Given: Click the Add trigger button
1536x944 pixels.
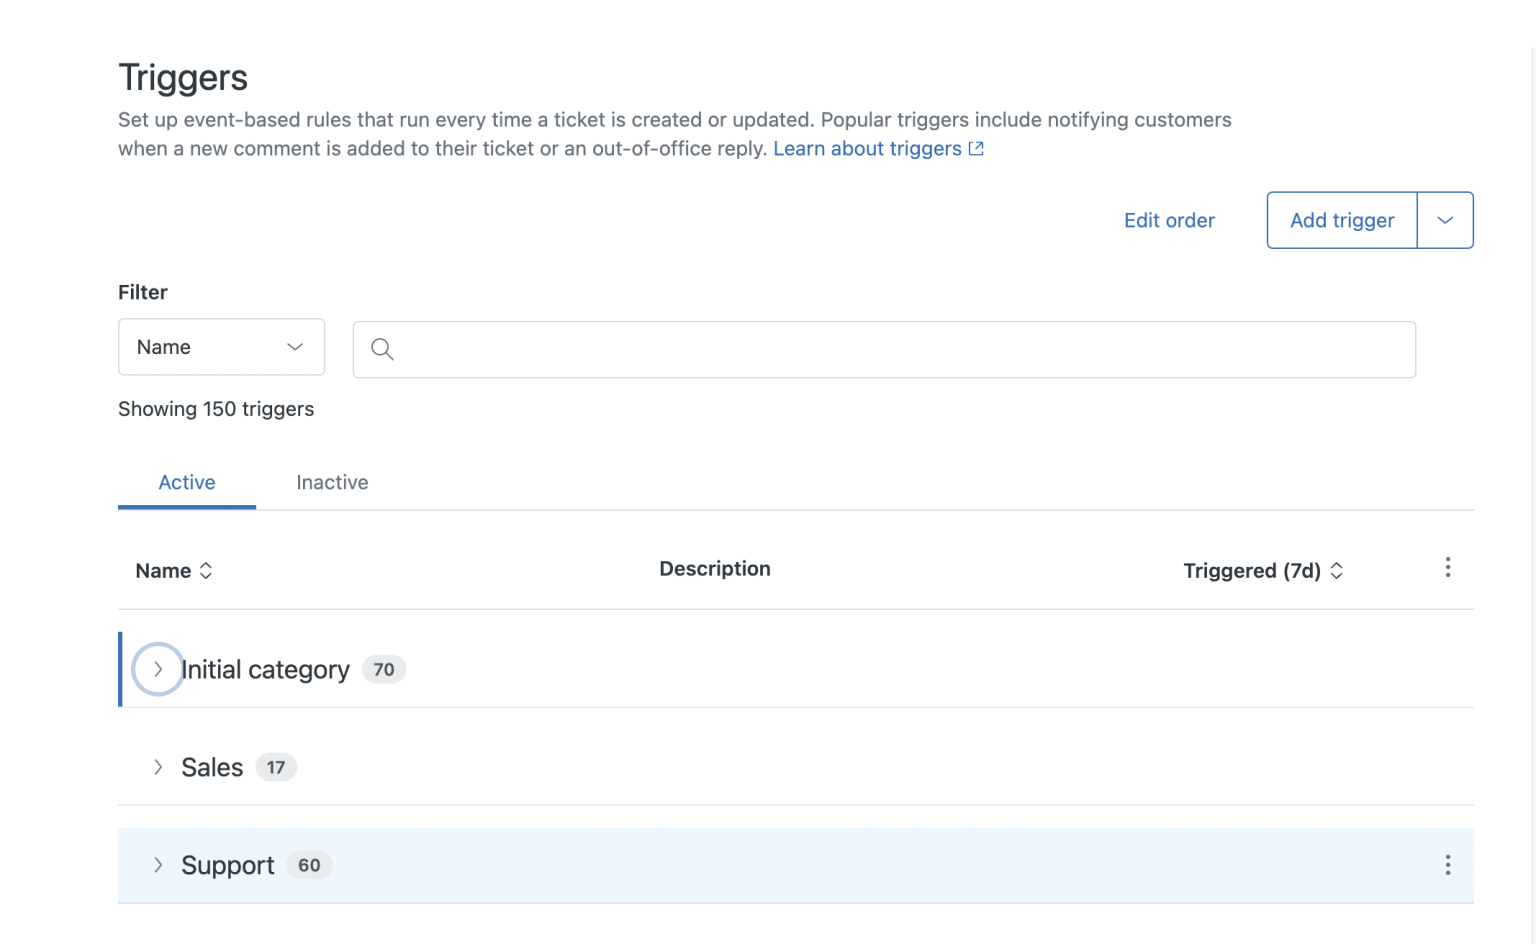Looking at the screenshot, I should 1341,220.
